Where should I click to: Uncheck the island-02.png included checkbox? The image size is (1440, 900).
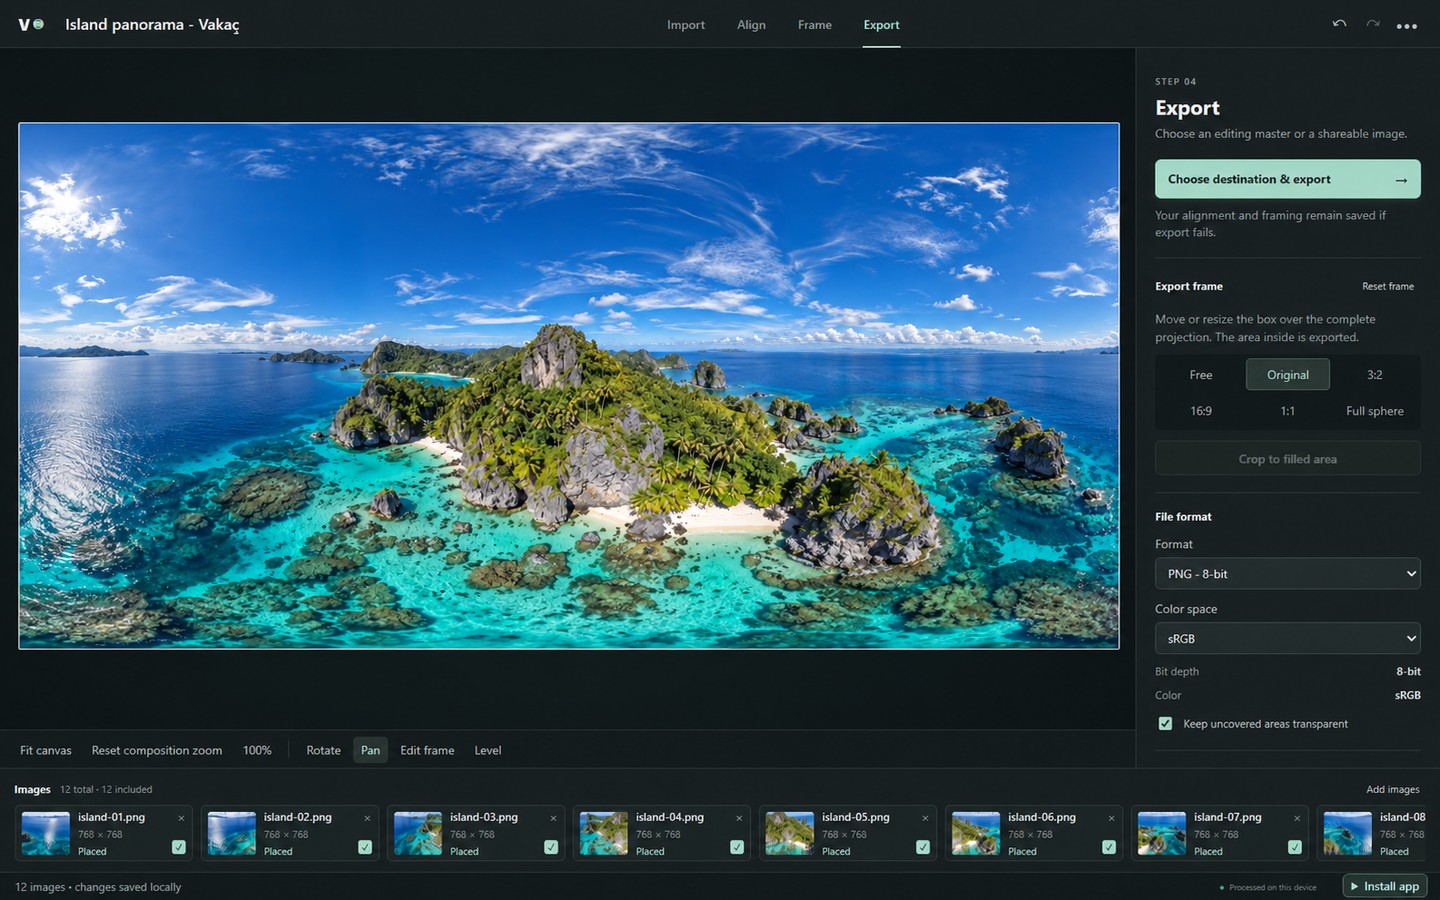click(x=365, y=847)
